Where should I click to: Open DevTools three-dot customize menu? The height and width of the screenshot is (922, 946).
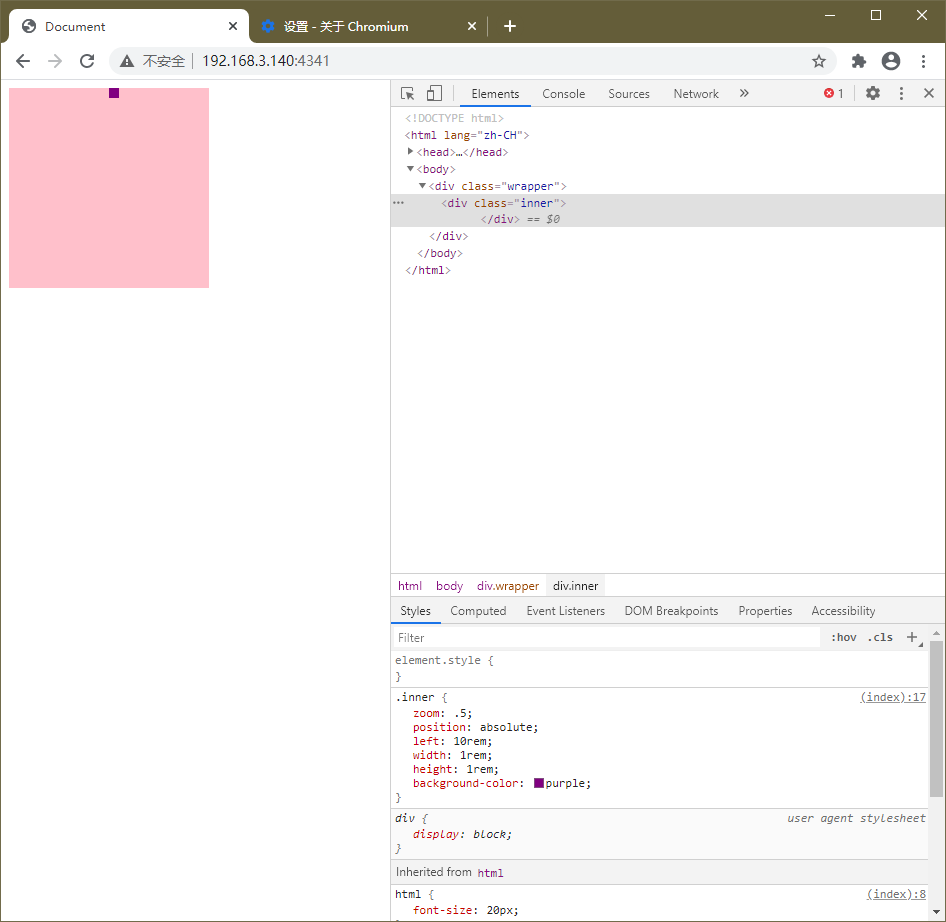901,93
